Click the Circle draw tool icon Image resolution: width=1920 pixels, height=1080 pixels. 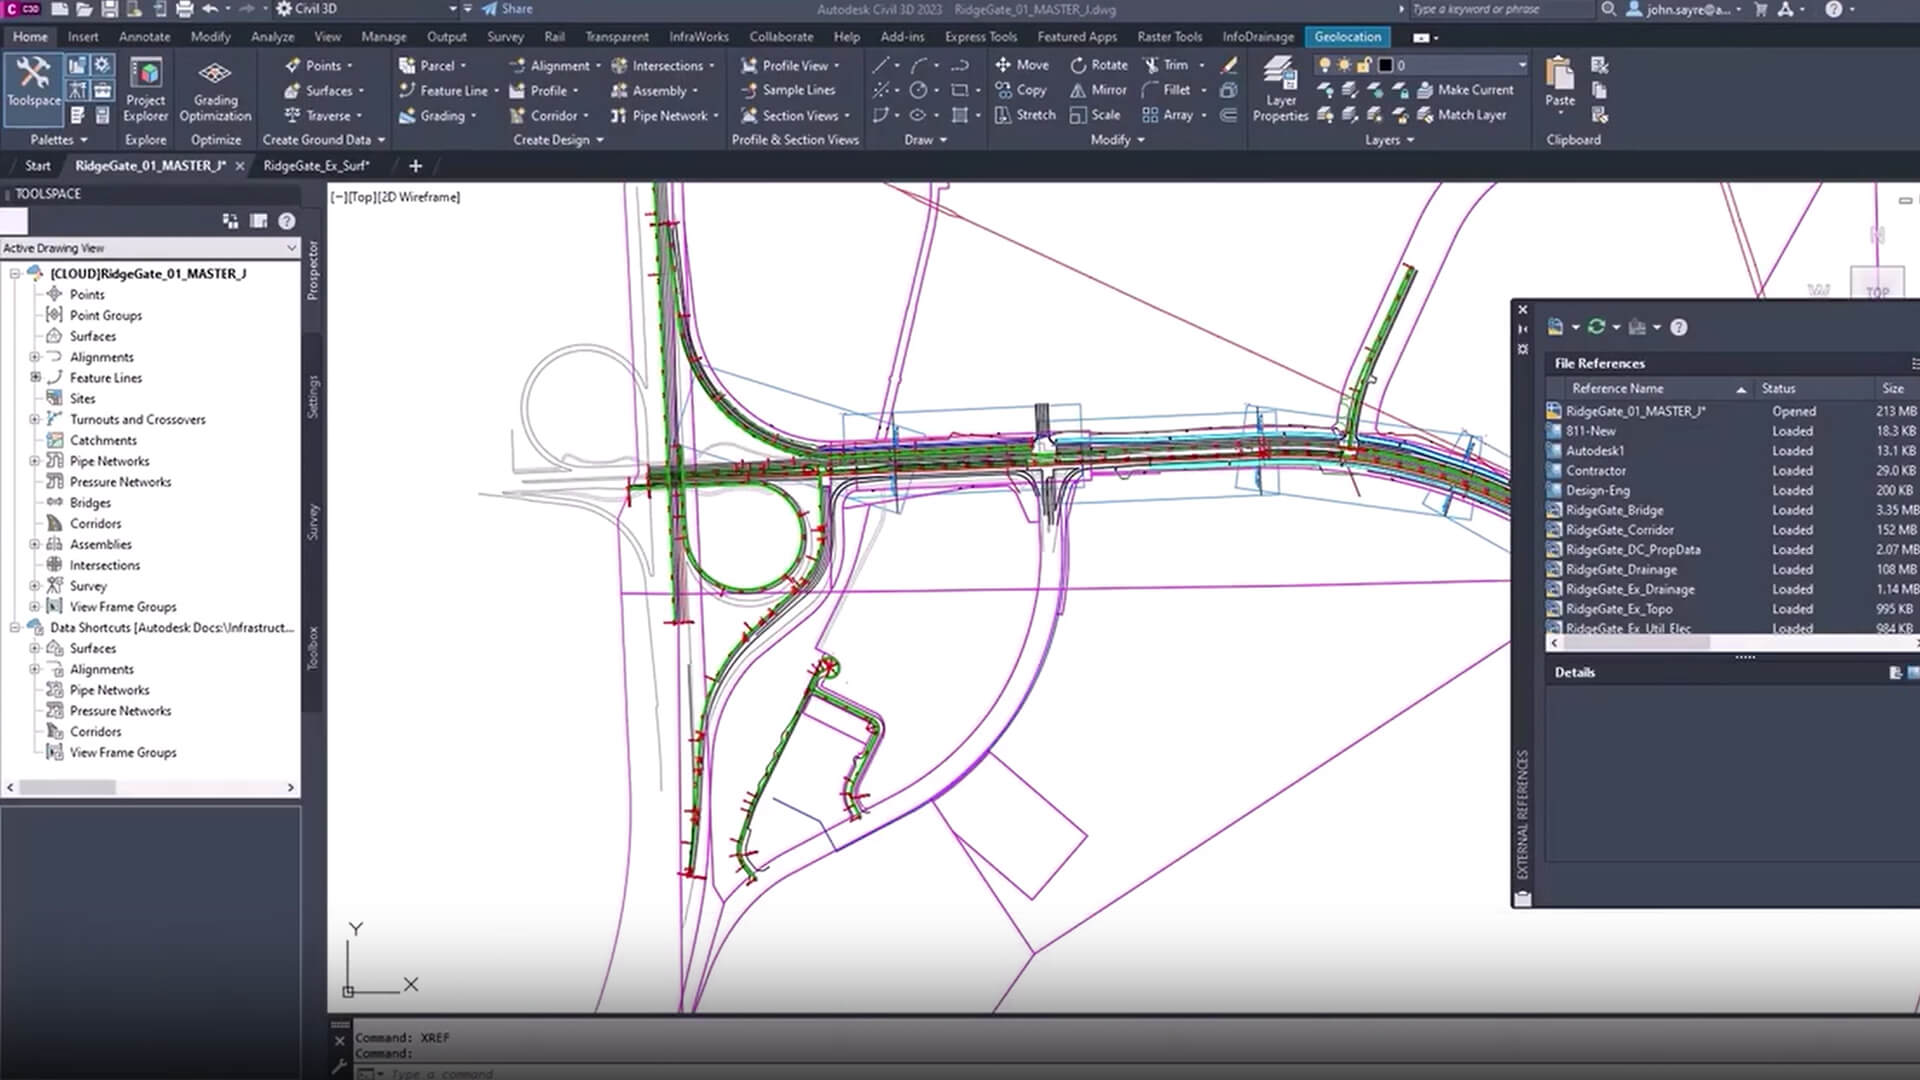tap(918, 90)
